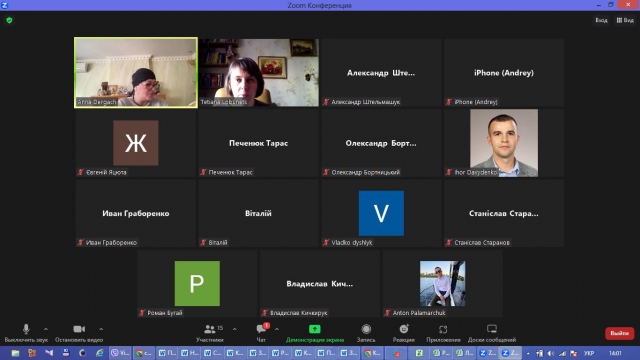Select the iPhone (Andrey) participant tile

(504, 73)
